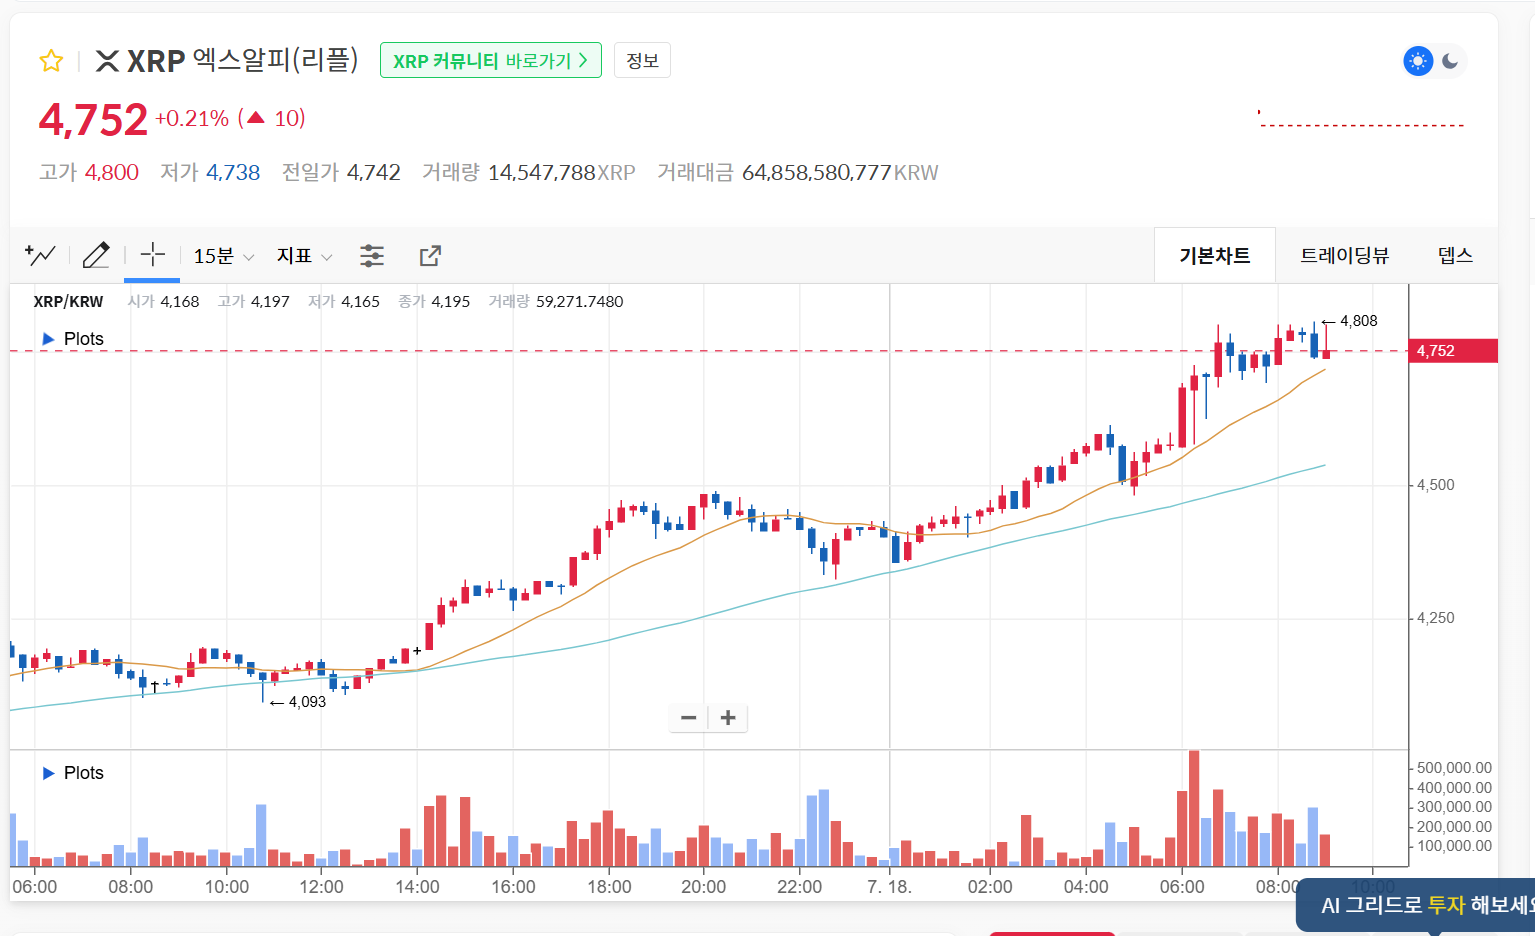Viewport: 1535px width, 936px height.
Task: Click the +0.21% change indicator
Action: [192, 118]
